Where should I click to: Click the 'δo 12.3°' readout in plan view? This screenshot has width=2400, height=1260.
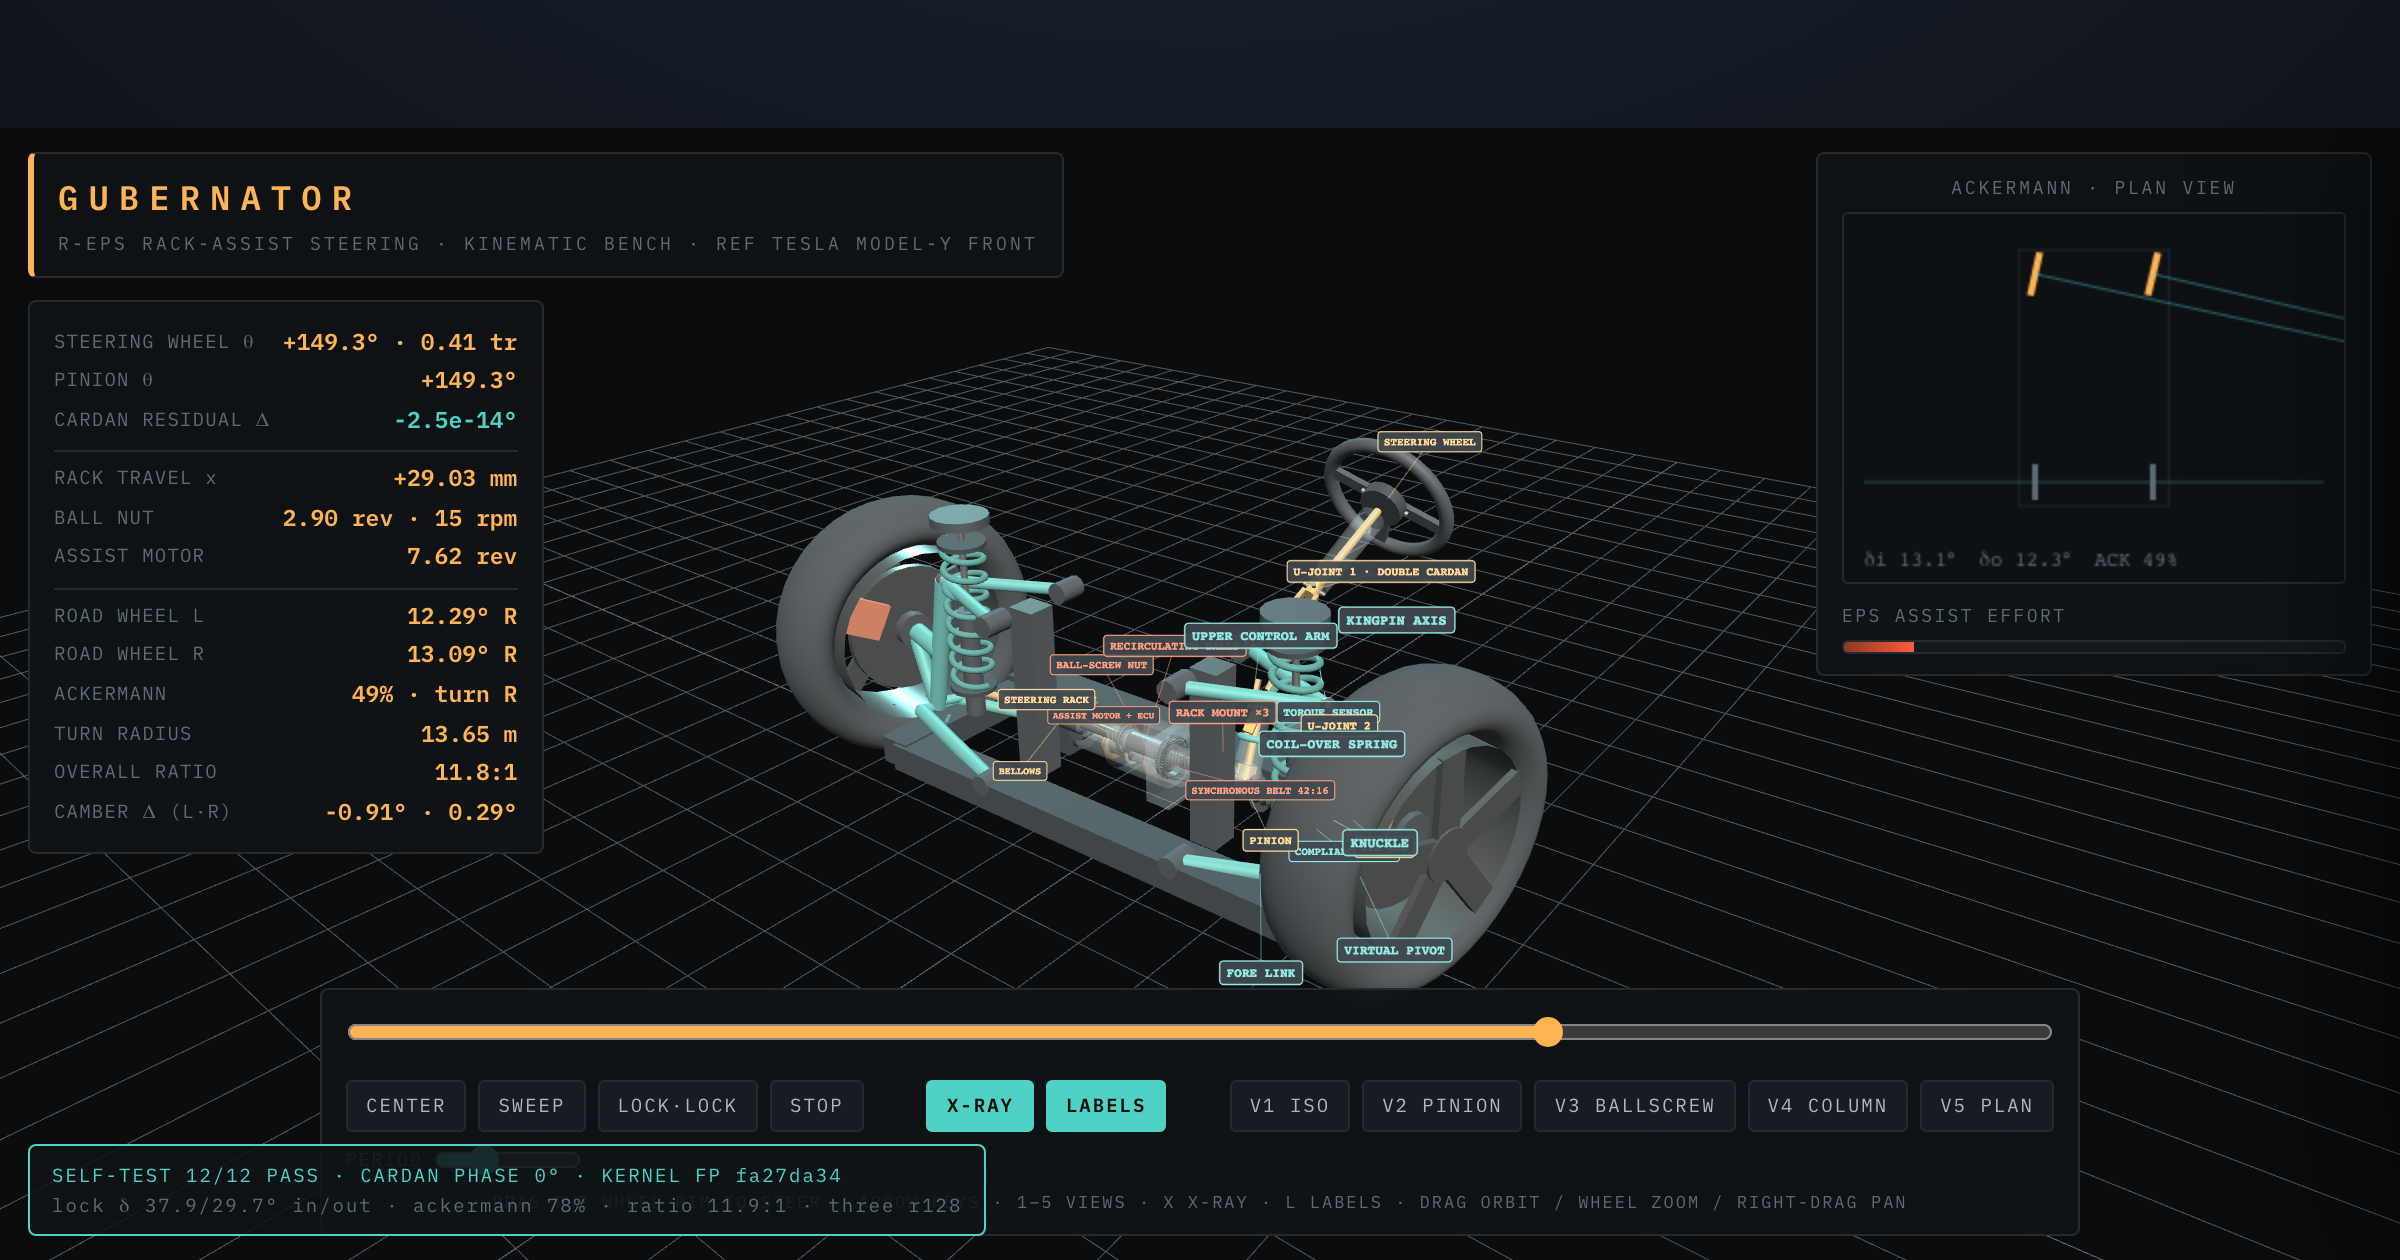[2024, 560]
